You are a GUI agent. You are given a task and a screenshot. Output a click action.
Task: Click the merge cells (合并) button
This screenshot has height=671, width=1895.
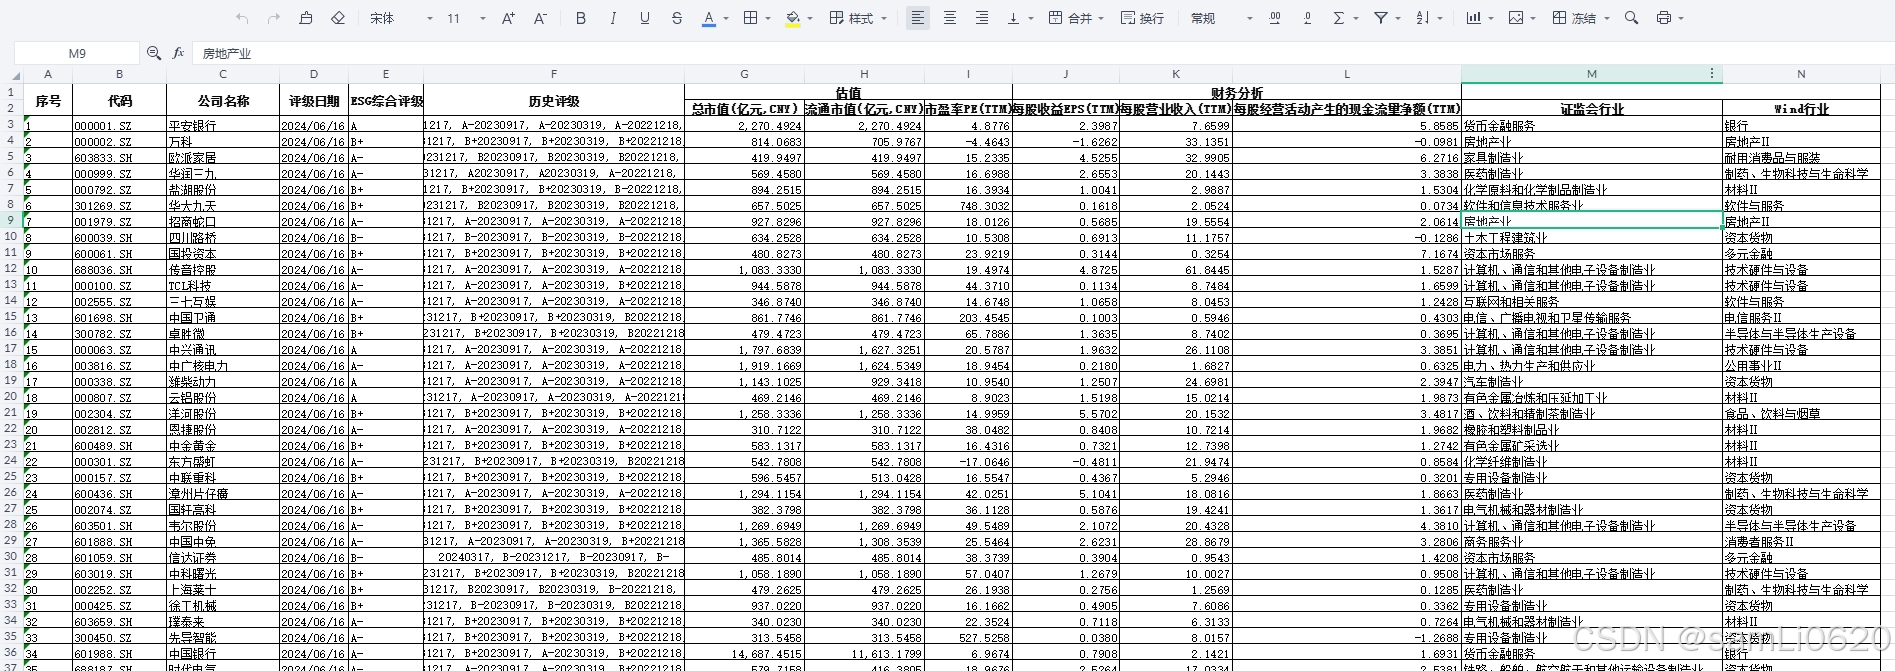(x=1070, y=18)
